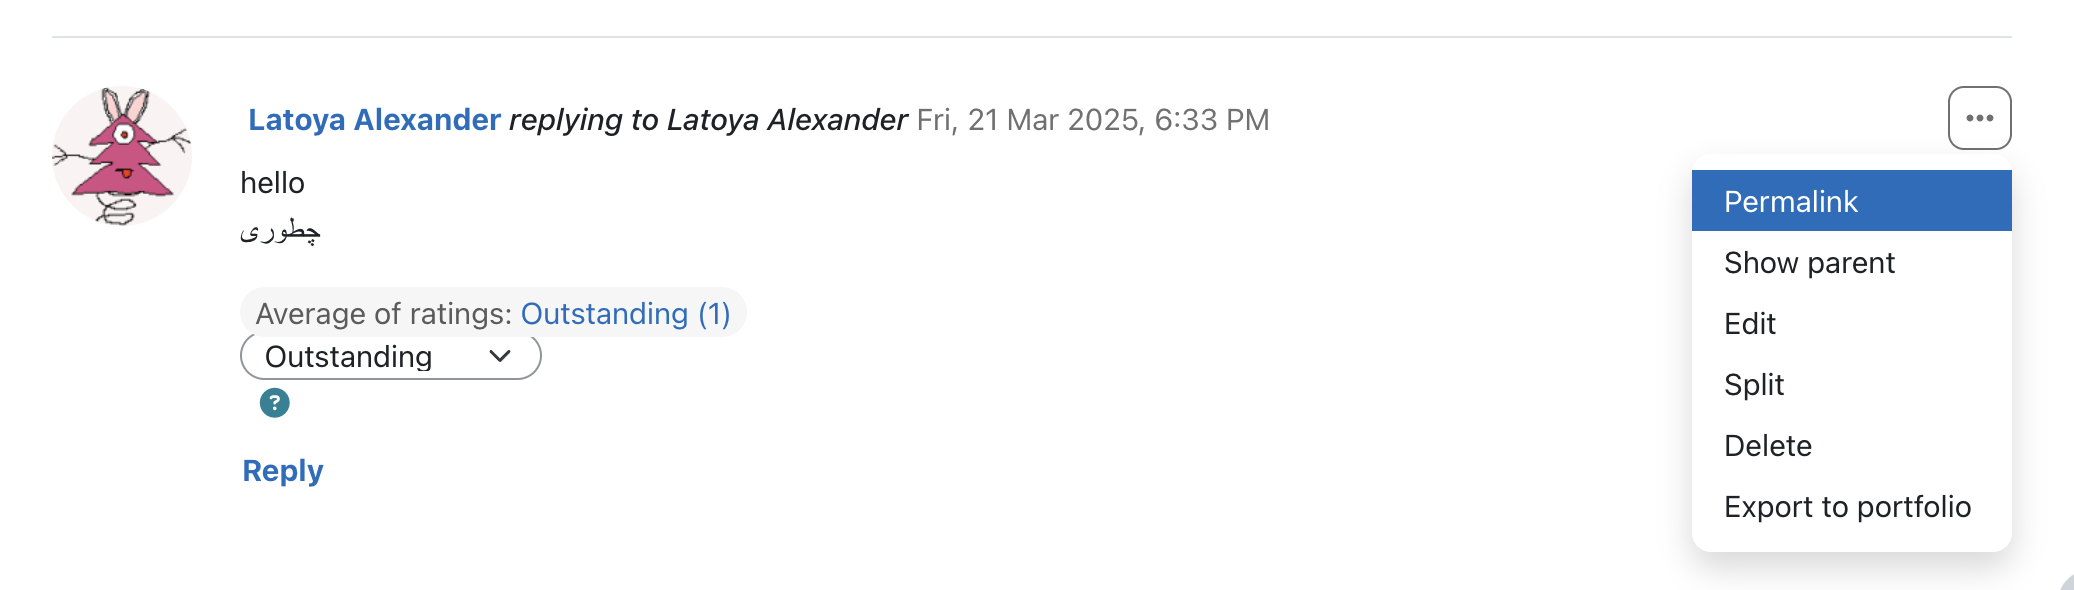
Task: Click the gray corner icon at bottom right
Action: [2066, 582]
